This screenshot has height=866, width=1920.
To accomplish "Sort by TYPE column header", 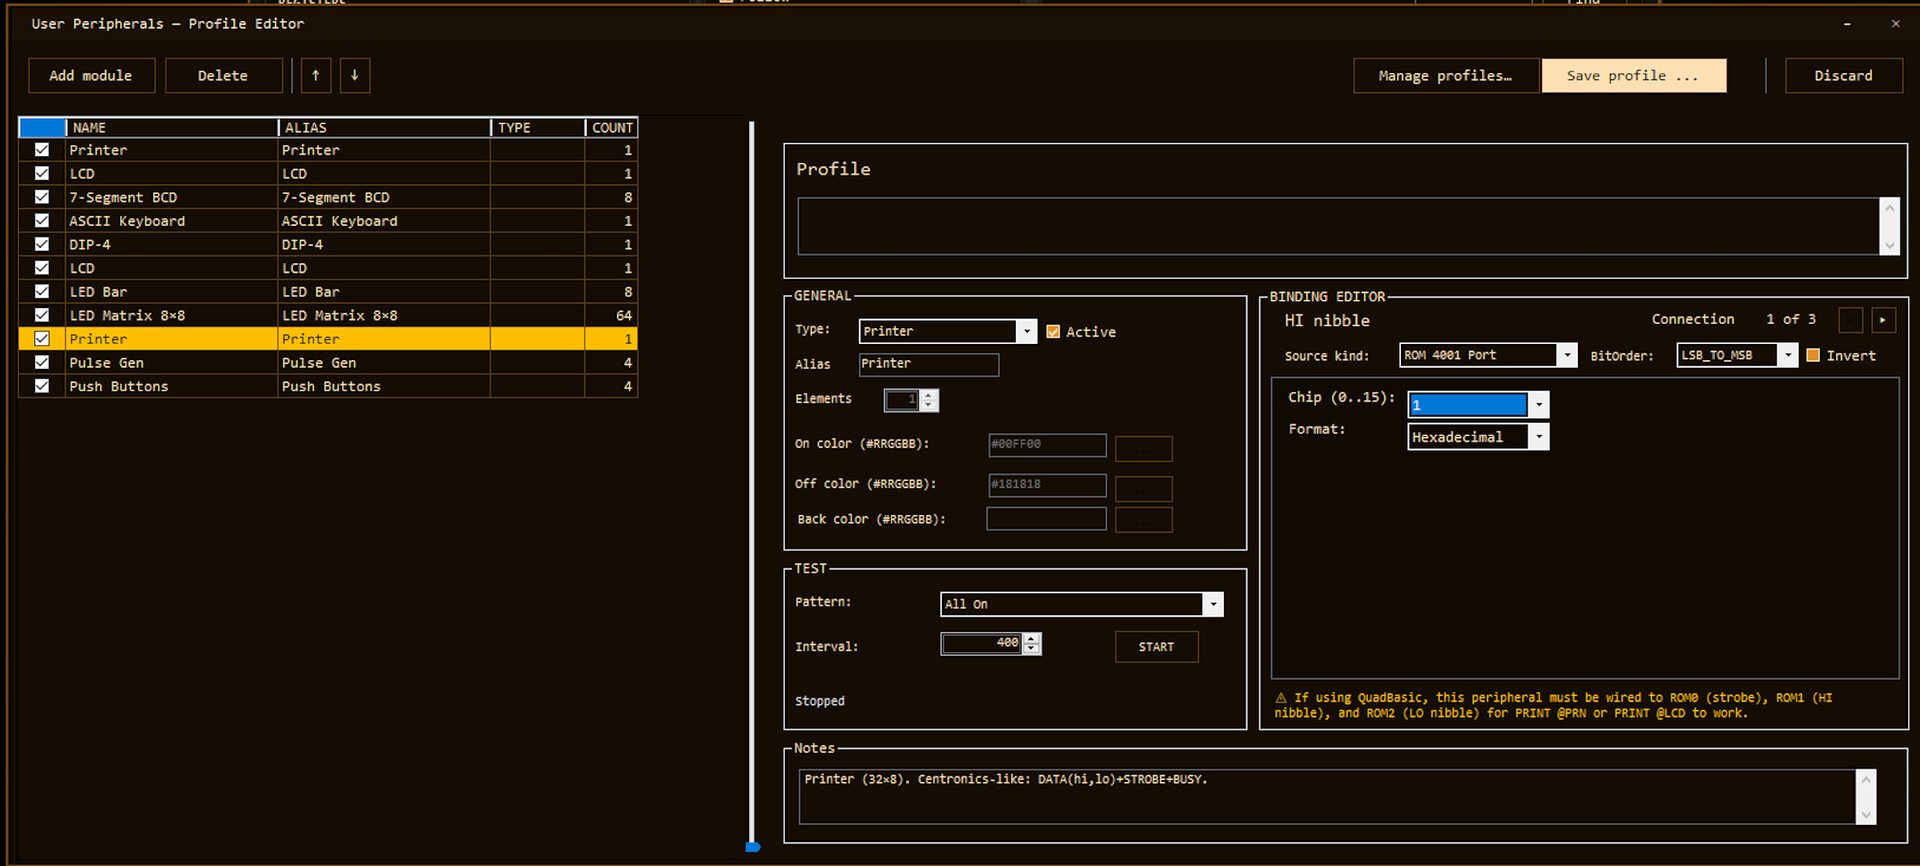I will click(538, 127).
